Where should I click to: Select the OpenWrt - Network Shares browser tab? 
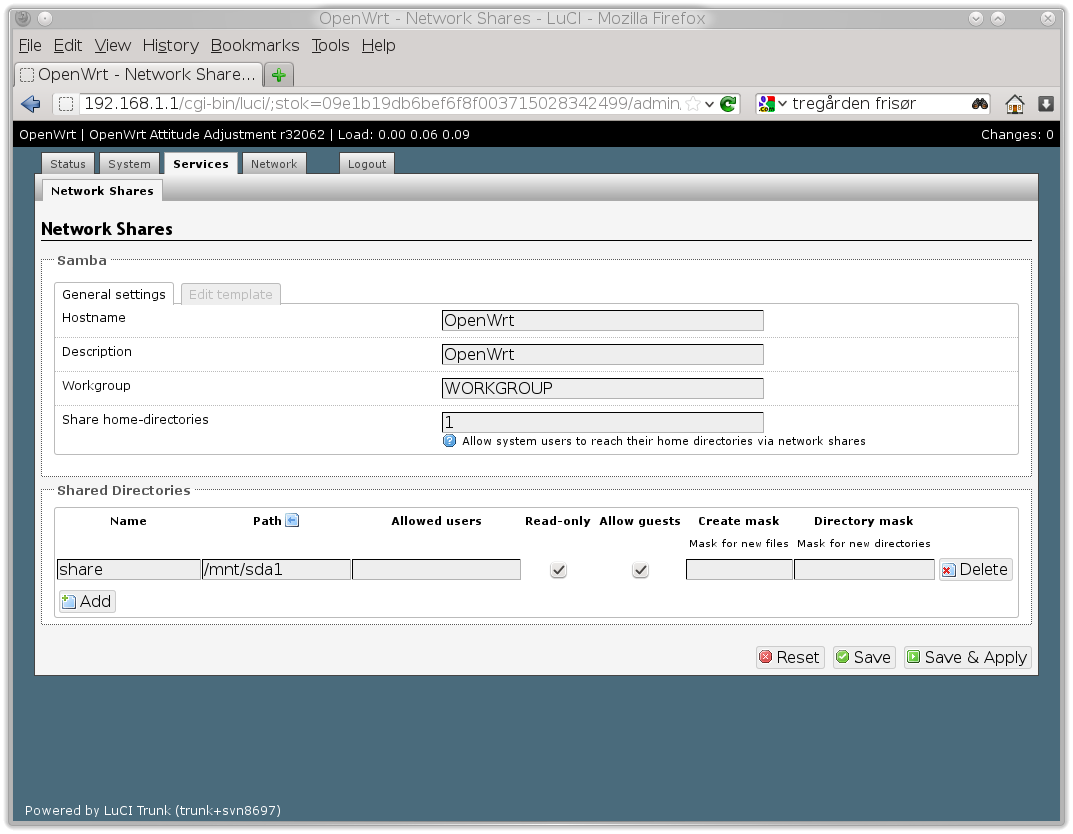pos(139,75)
